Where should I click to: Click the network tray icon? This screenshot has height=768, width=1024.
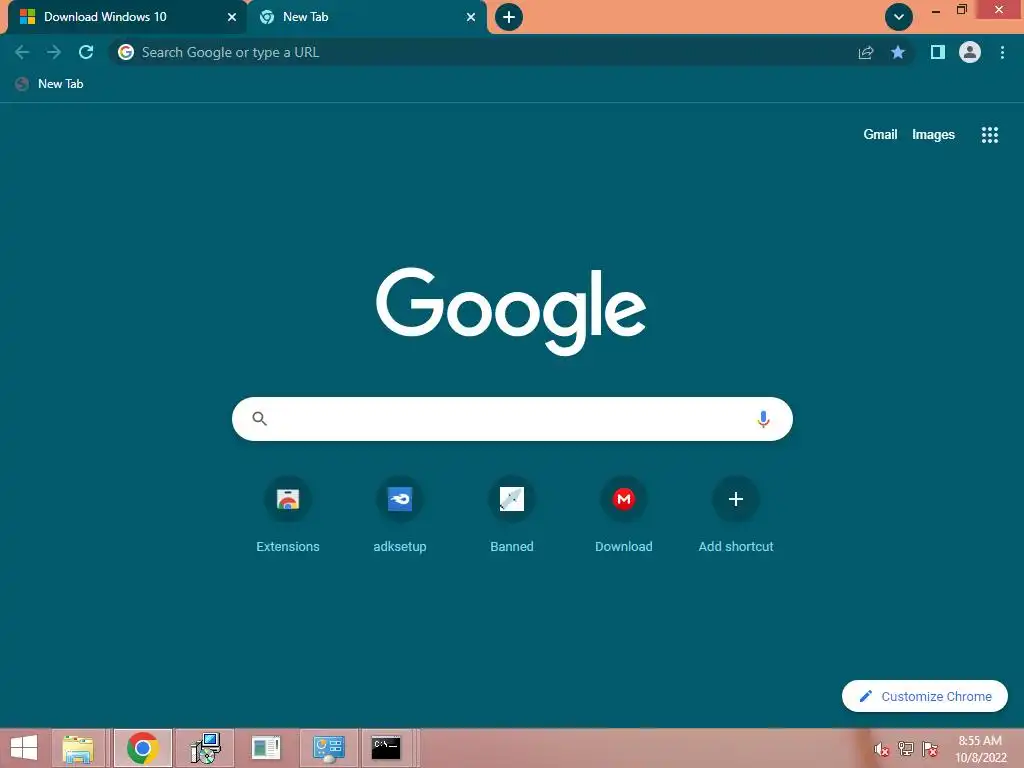tap(905, 749)
